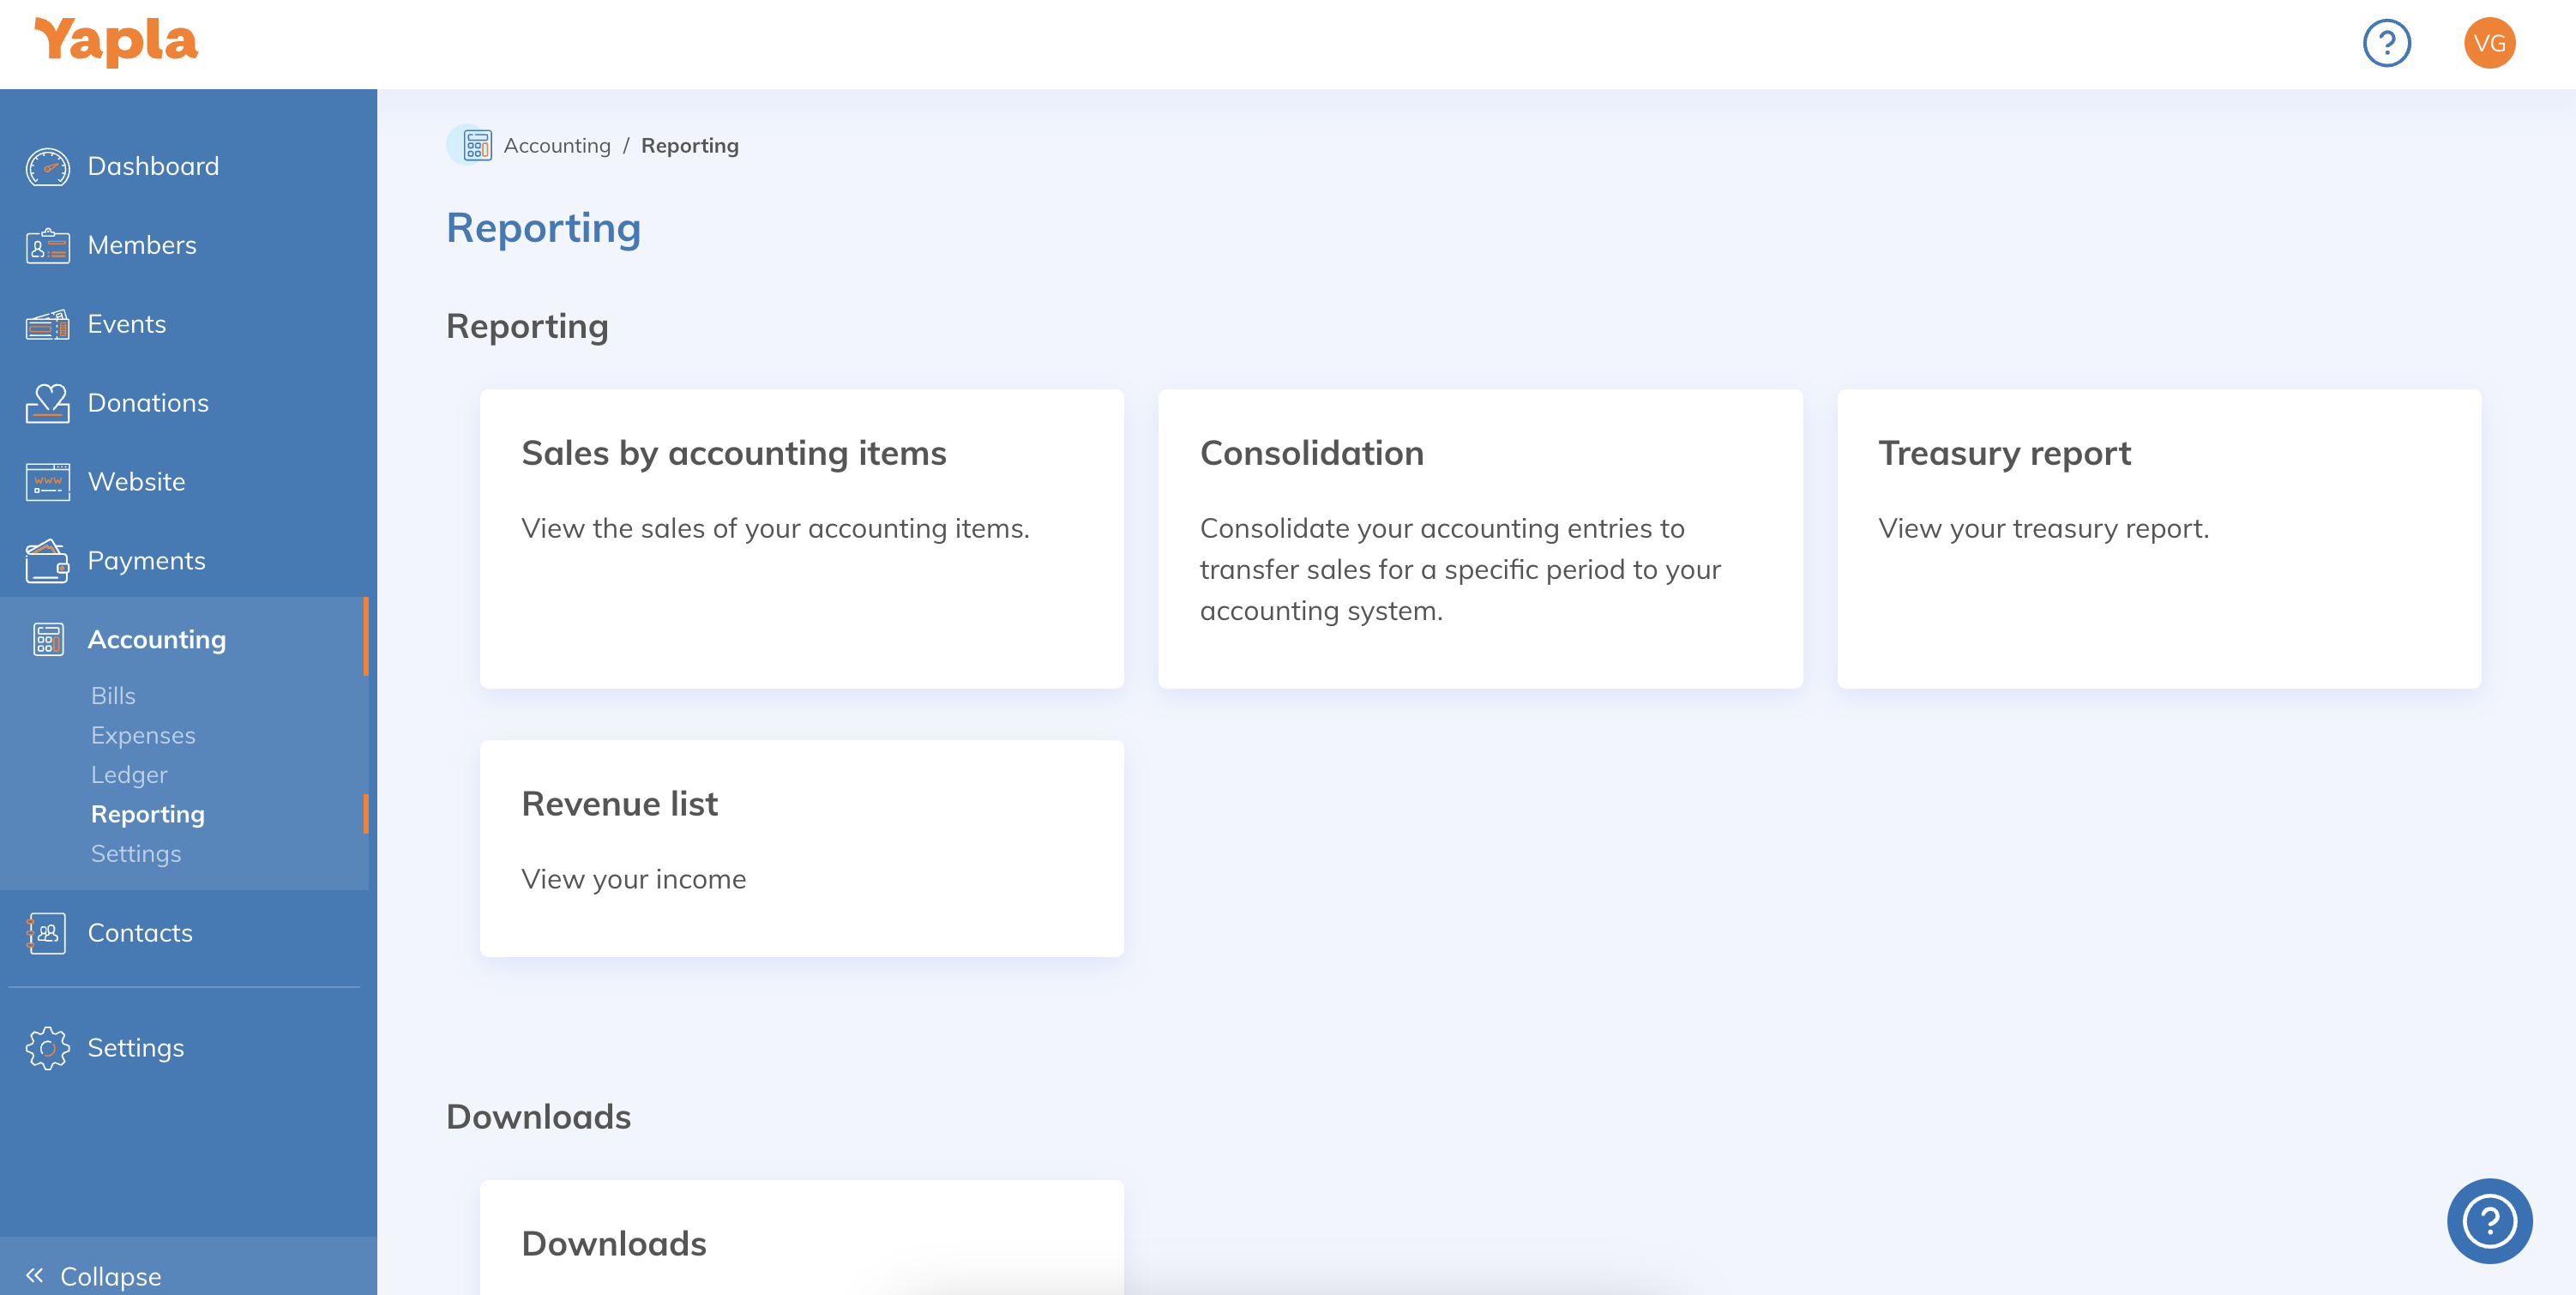The height and width of the screenshot is (1295, 2576).
Task: Open the floating help chat button
Action: (2488, 1220)
